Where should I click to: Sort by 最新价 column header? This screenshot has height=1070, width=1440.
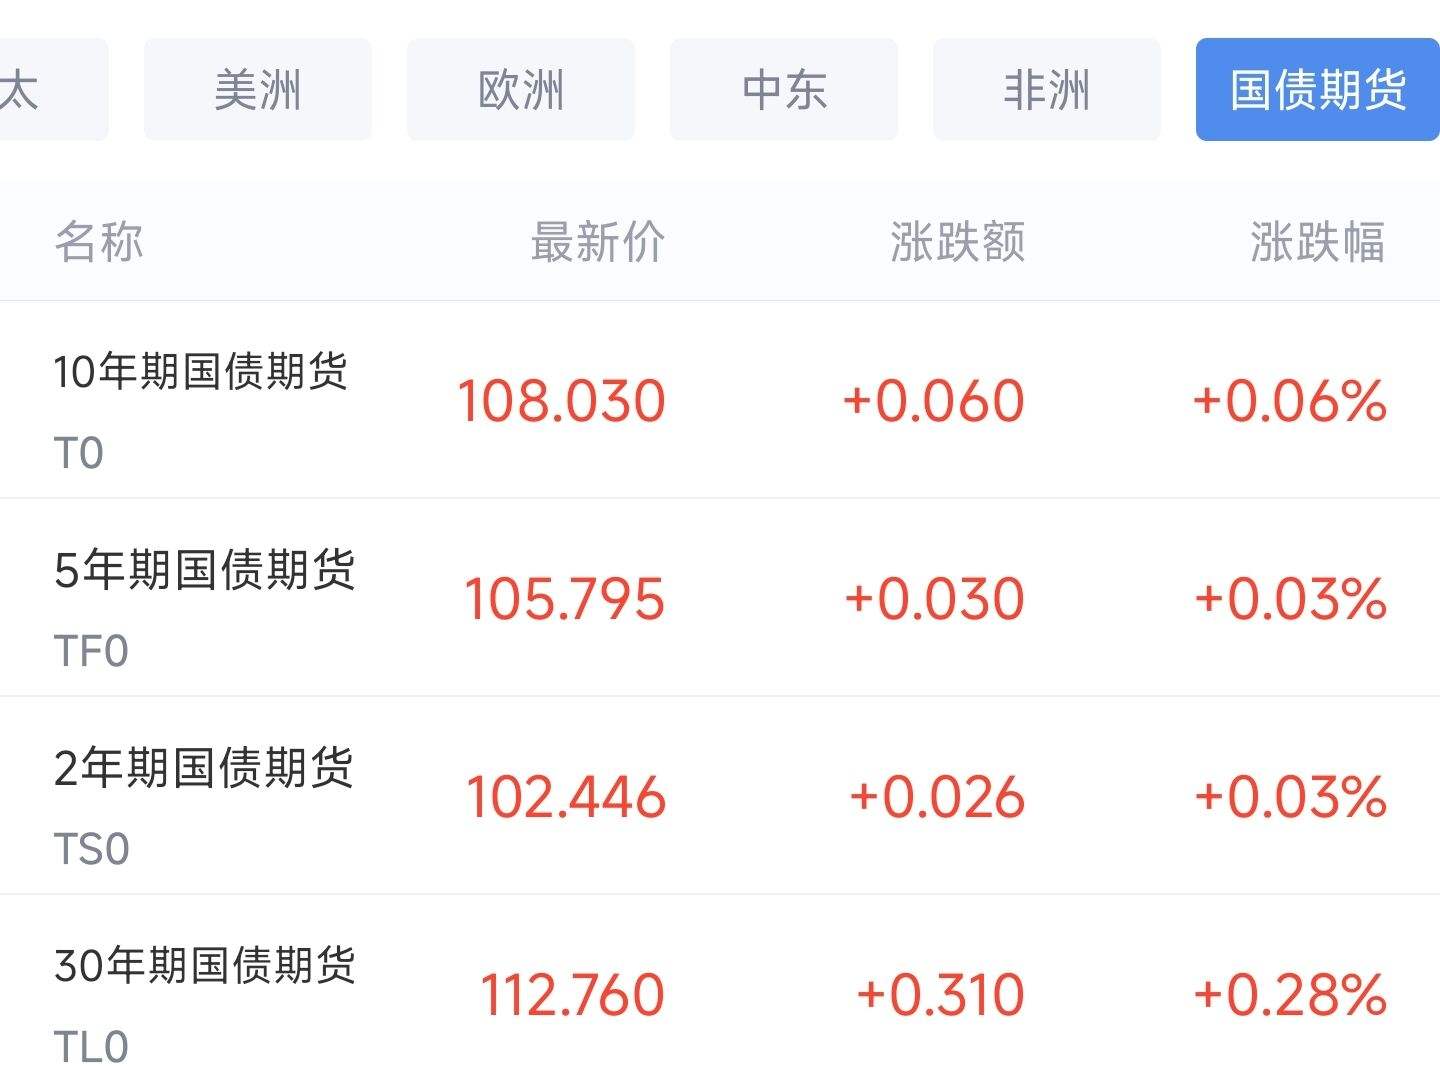point(597,242)
